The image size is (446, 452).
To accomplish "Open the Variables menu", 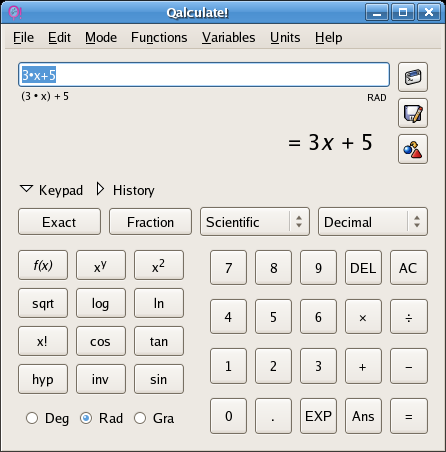I will [228, 38].
